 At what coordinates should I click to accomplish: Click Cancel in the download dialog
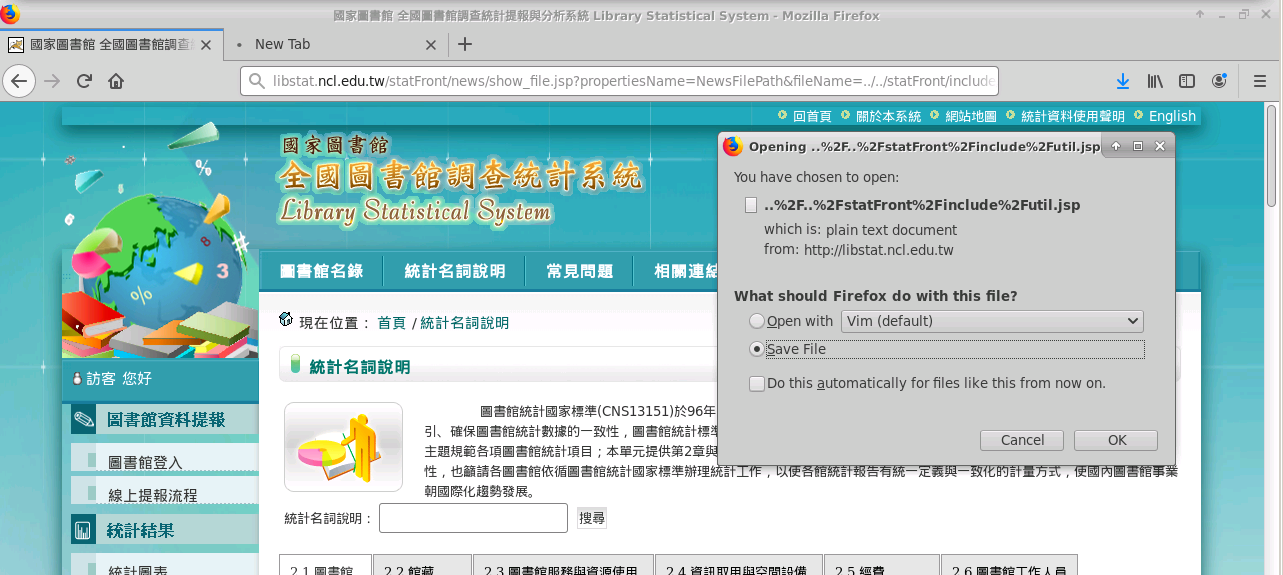[1022, 440]
